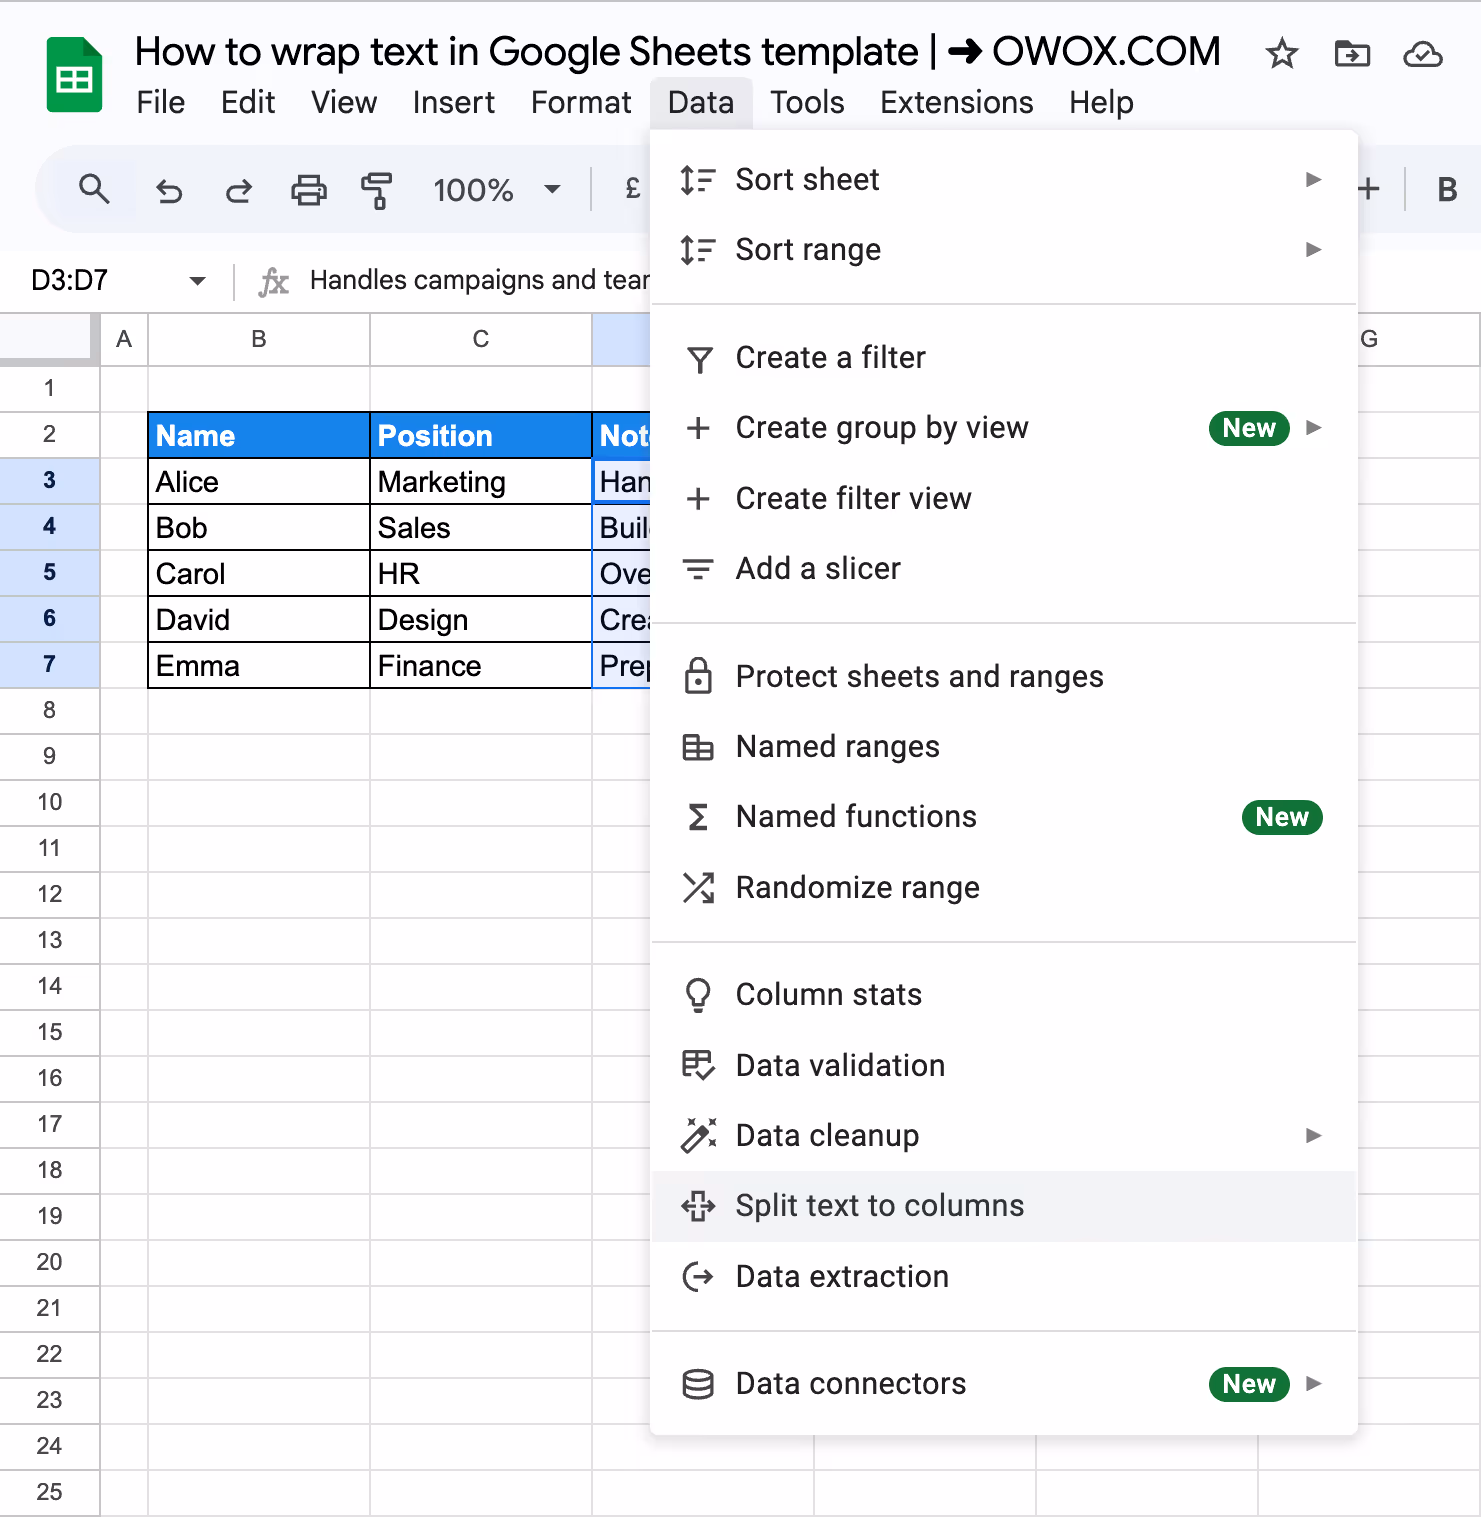Expand the Data cleanup submenu arrow
The image size is (1481, 1517).
click(x=1314, y=1135)
